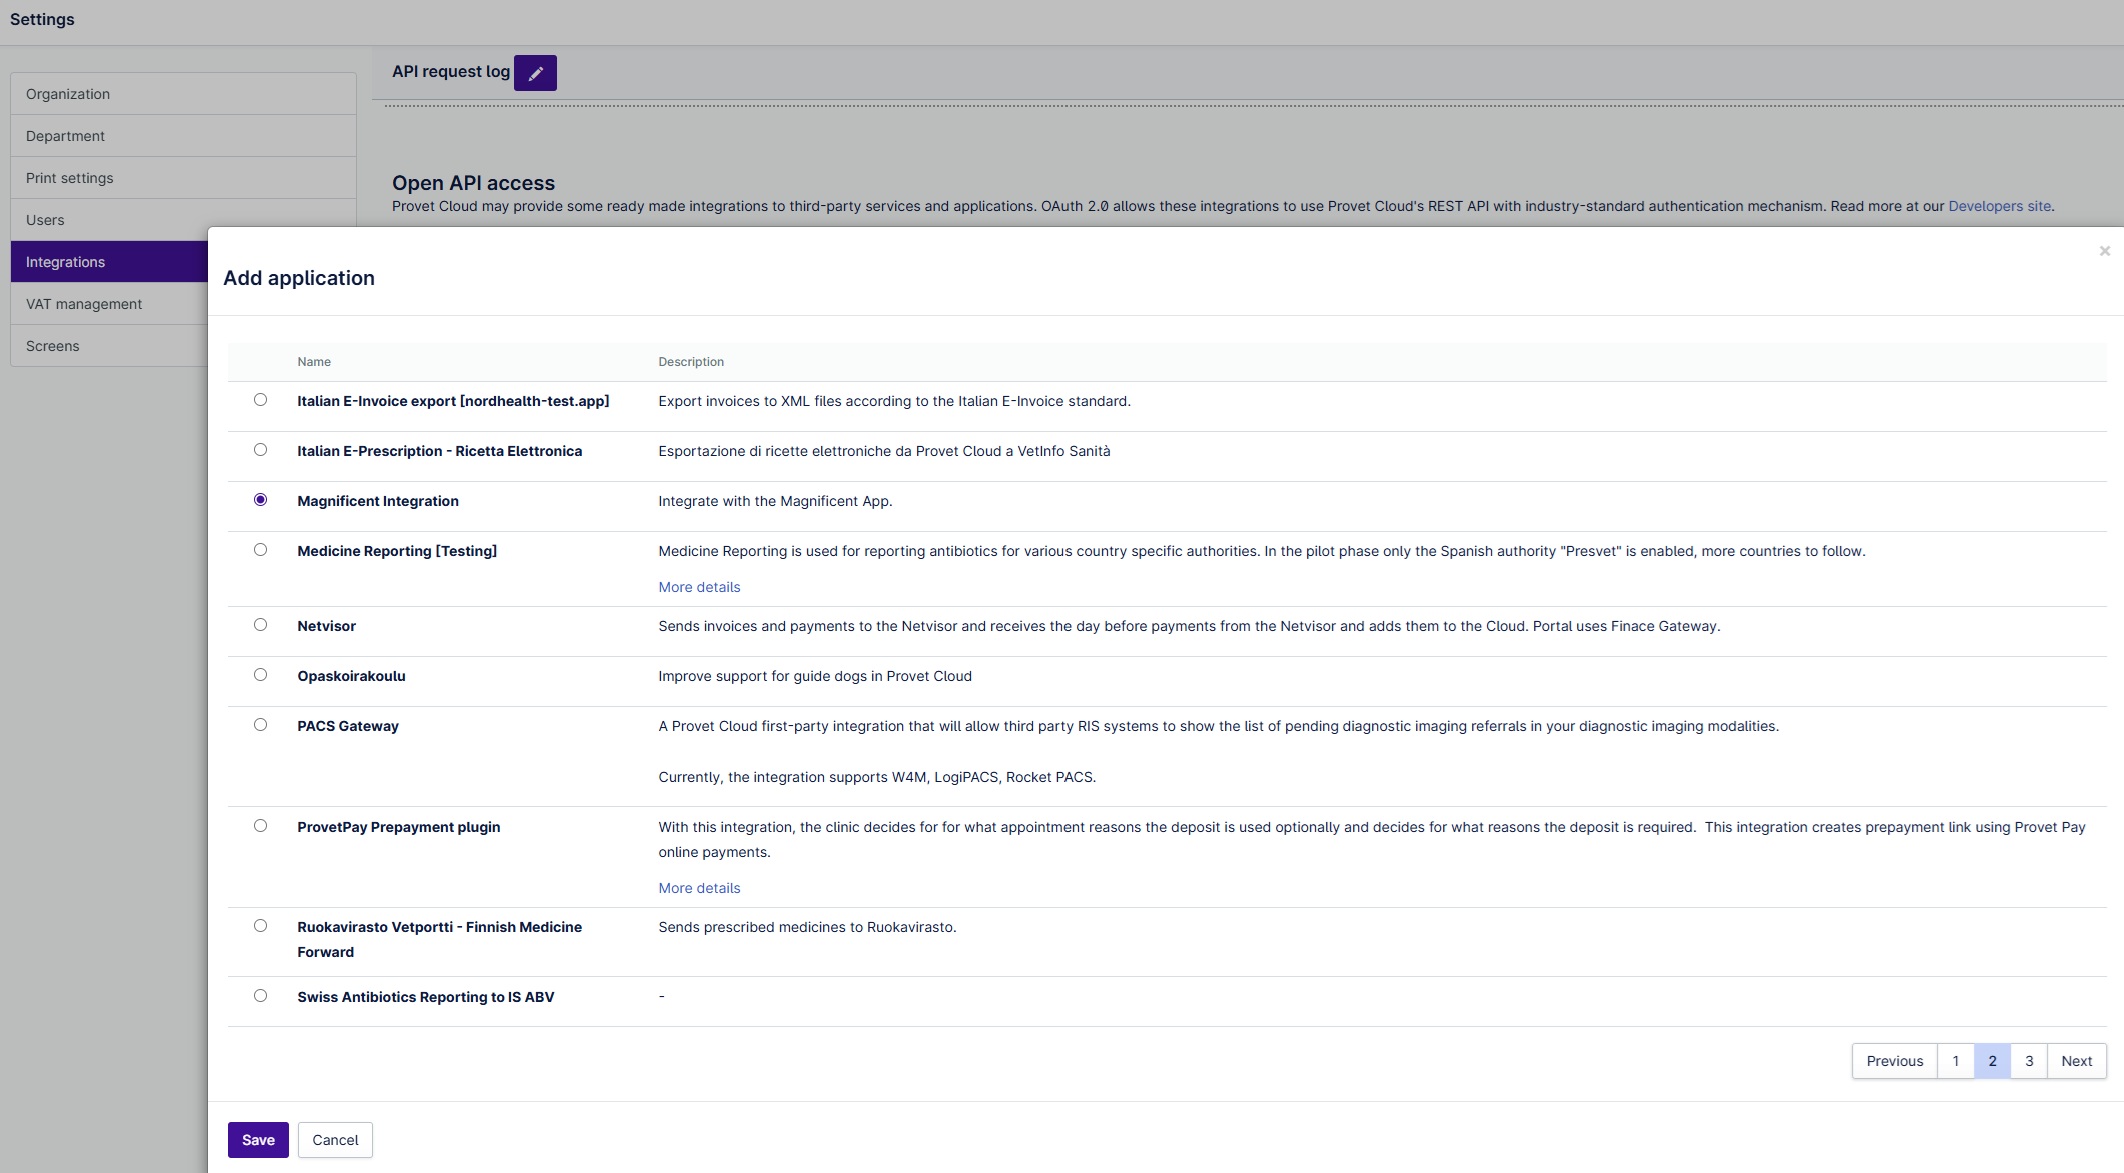Open More details for Medicine Reporting
This screenshot has width=2124, height=1173.
click(x=699, y=587)
